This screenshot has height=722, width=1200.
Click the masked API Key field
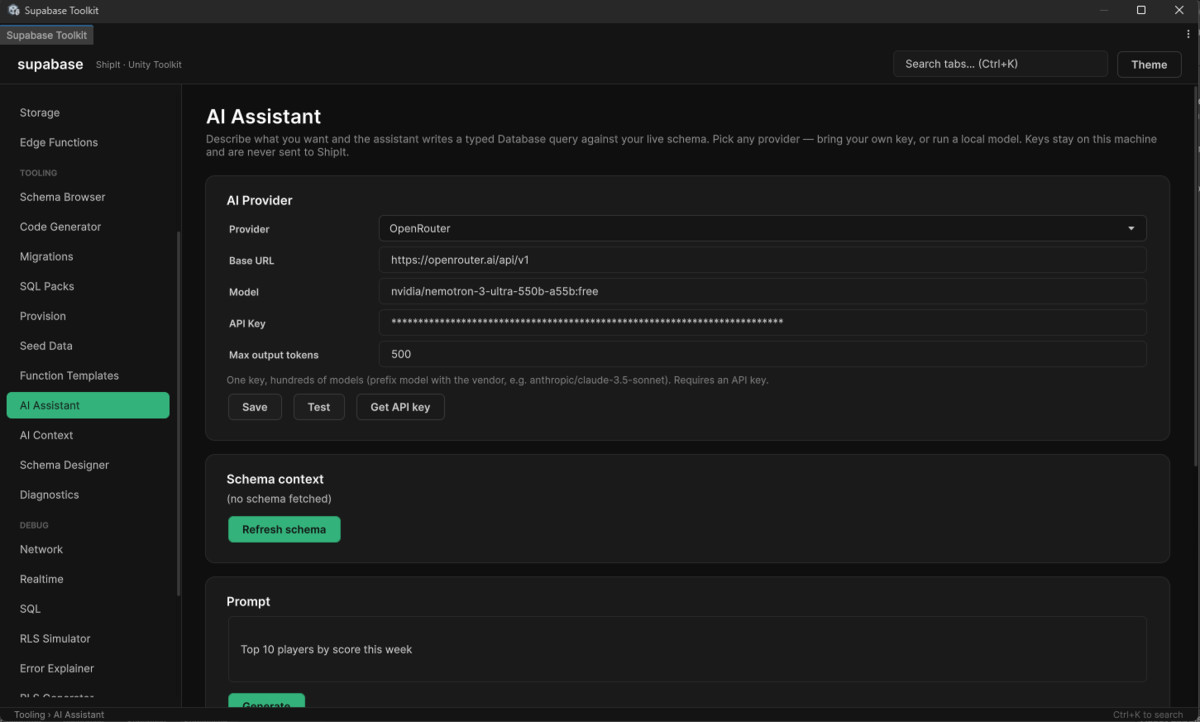762,323
